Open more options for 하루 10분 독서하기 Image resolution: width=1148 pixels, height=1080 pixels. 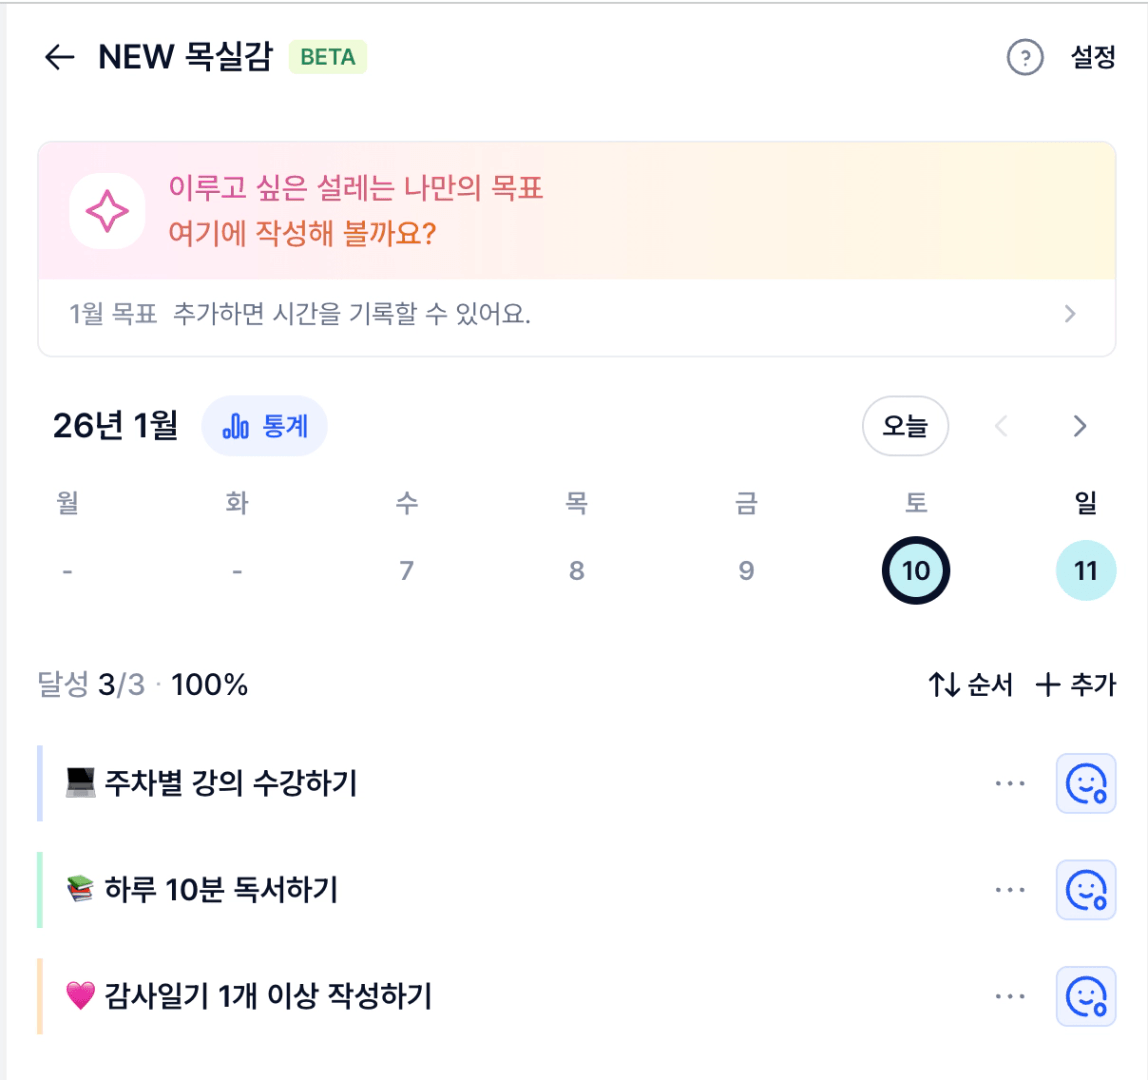[x=1010, y=889]
